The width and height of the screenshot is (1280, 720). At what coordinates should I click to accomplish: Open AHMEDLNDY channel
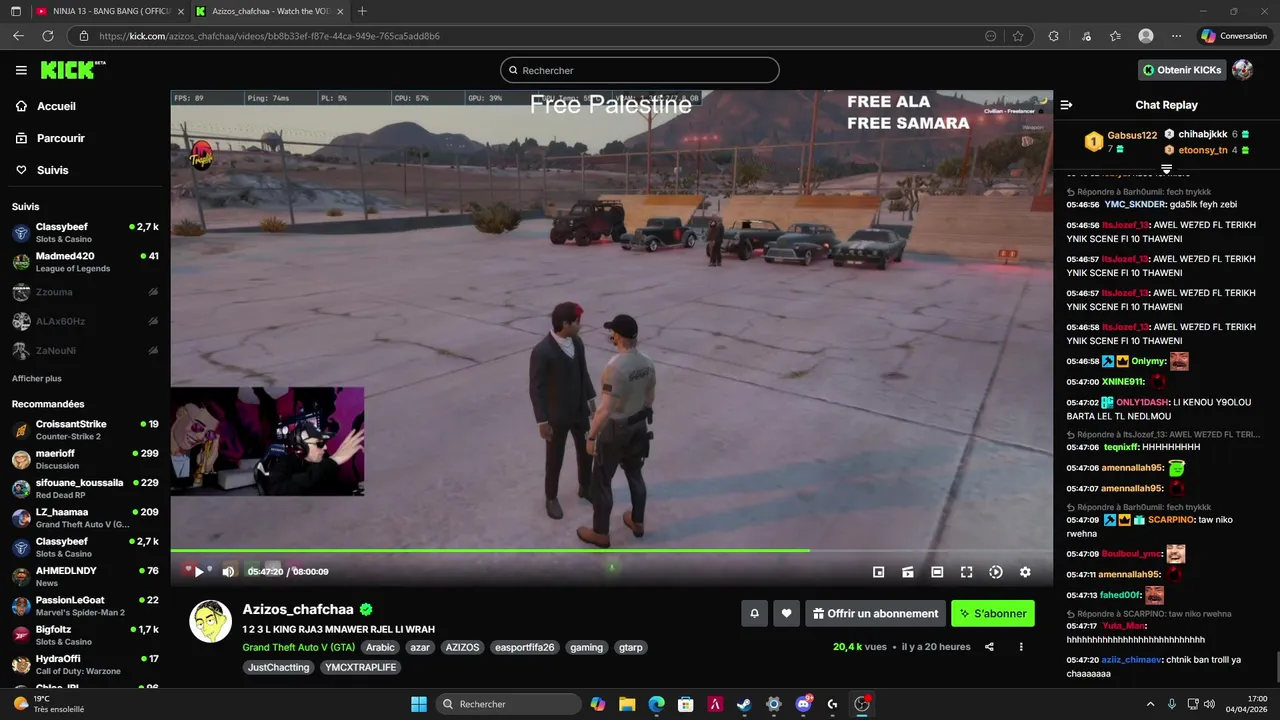point(85,576)
